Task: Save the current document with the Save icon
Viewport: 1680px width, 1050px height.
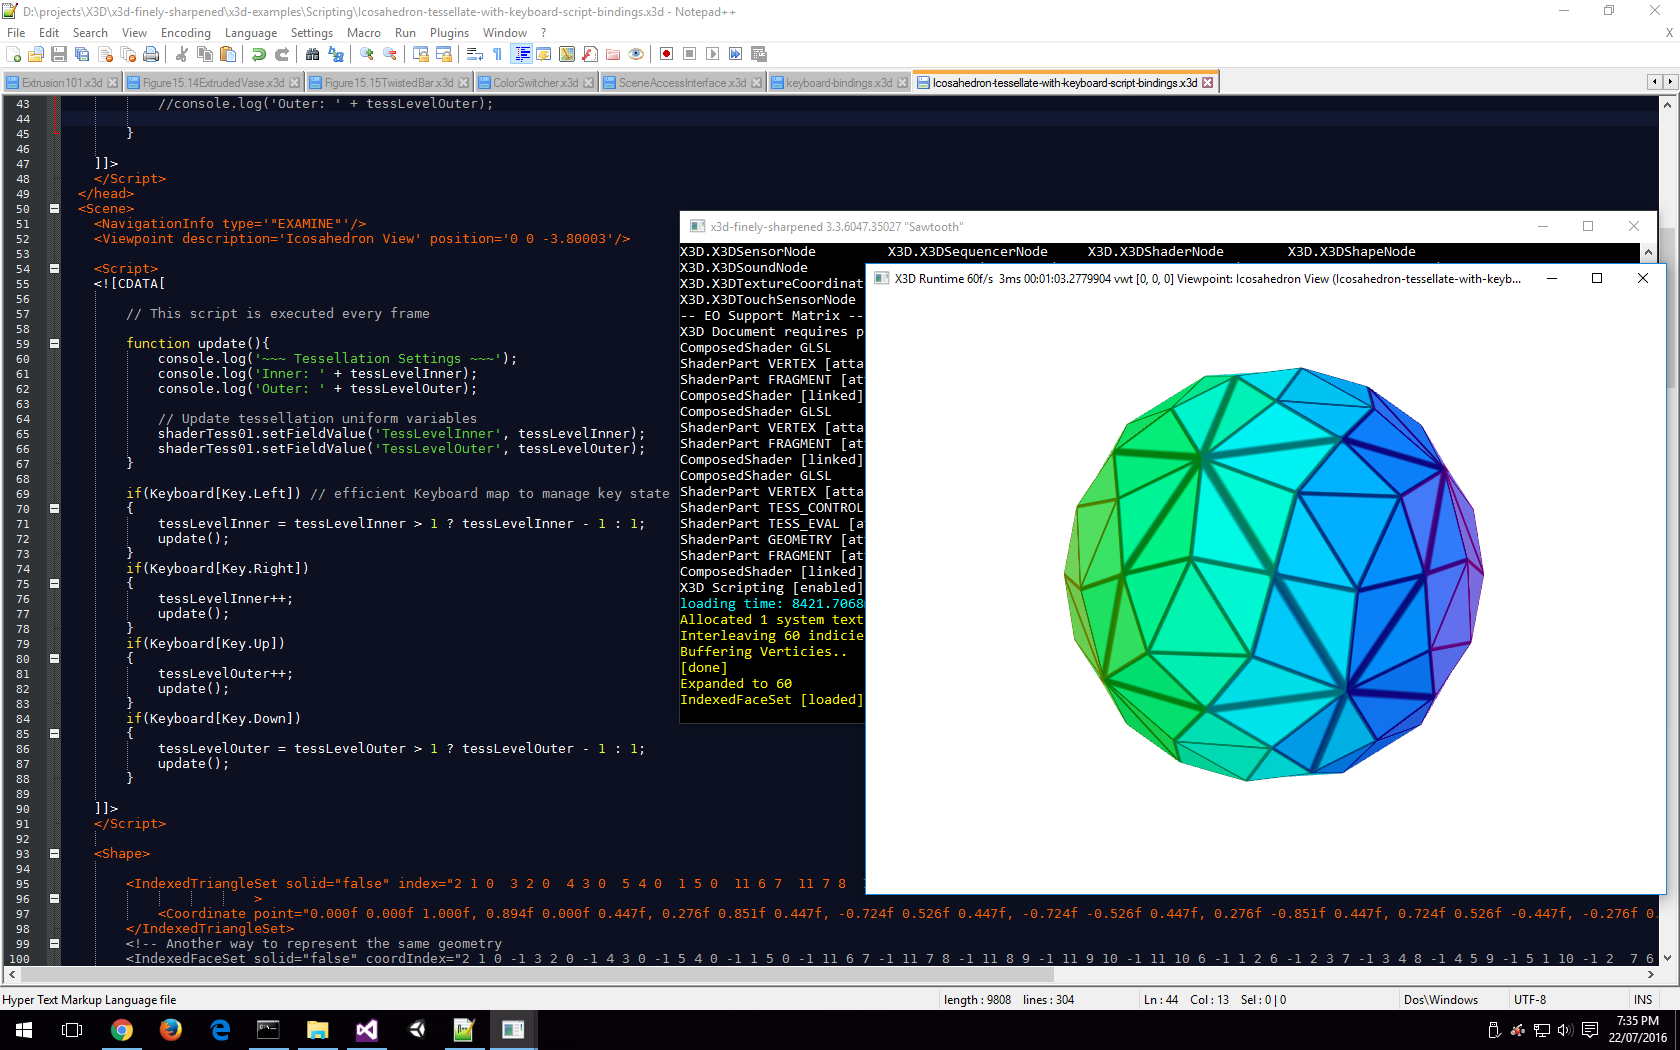Action: click(x=59, y=54)
